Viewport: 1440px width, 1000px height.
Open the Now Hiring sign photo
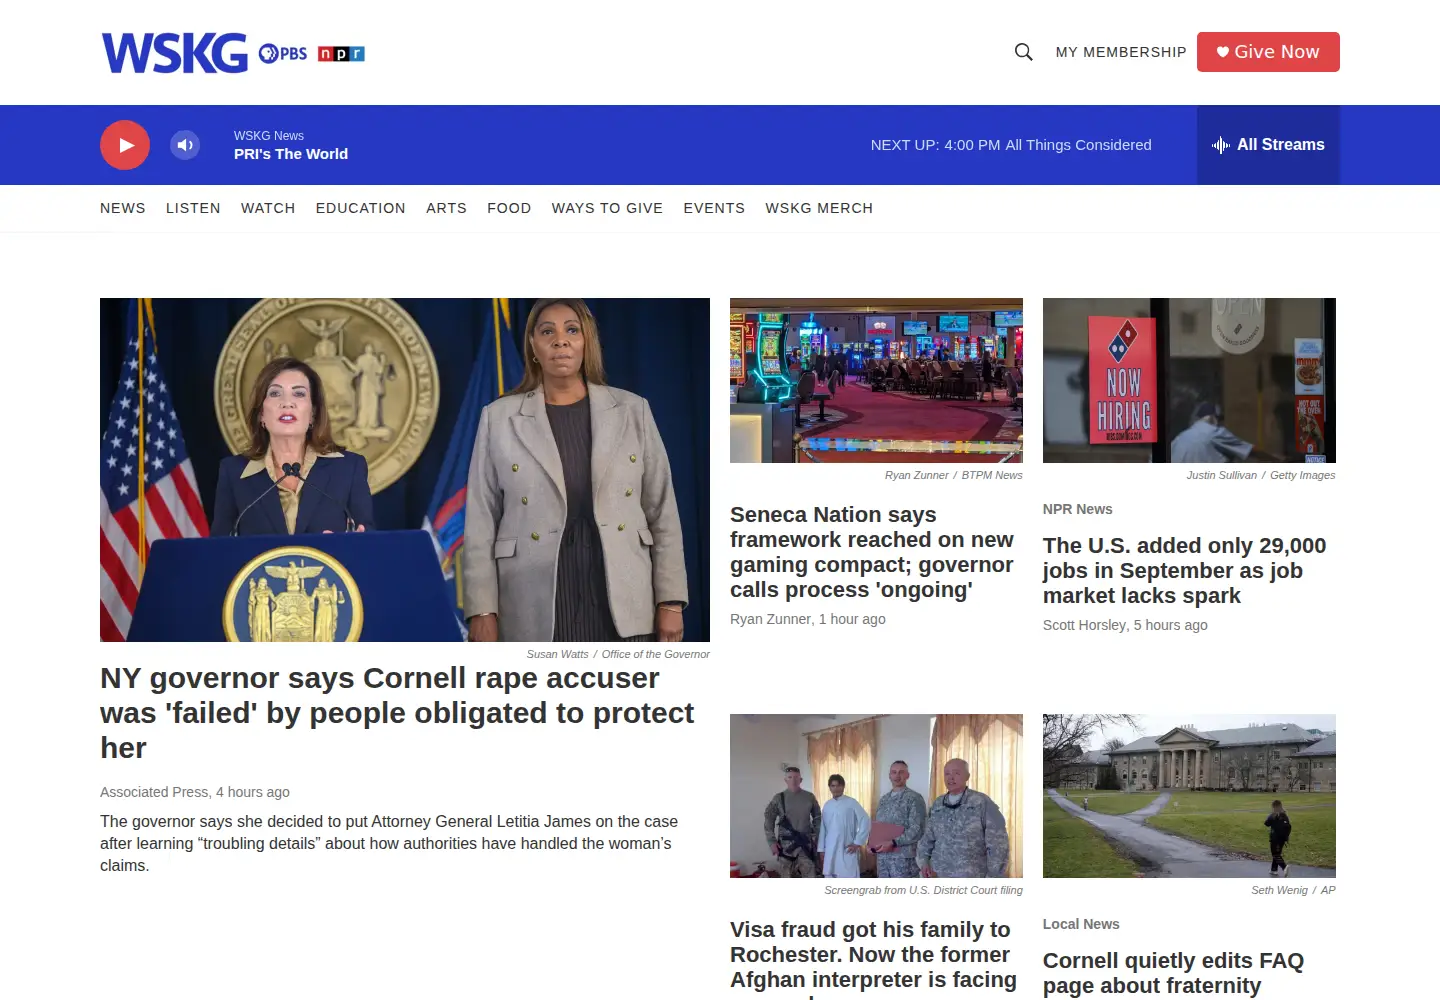click(x=1189, y=380)
